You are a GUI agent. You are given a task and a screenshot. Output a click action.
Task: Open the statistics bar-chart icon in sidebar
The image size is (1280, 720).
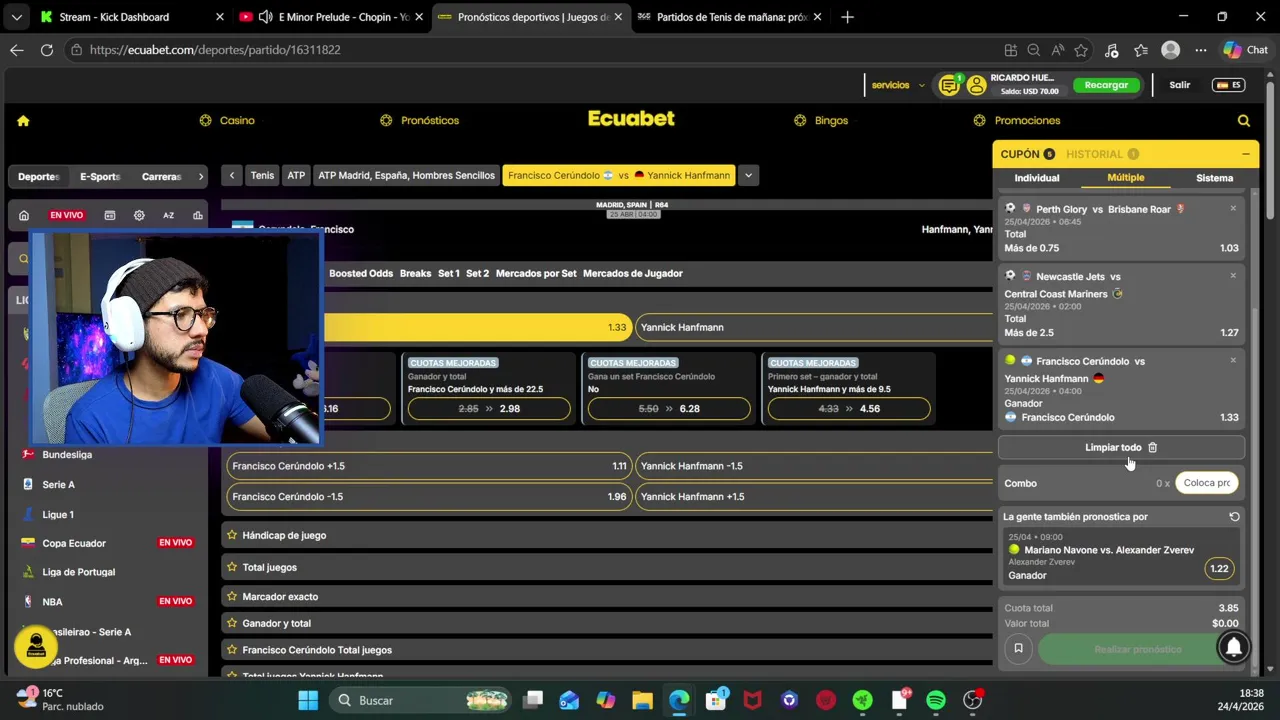(198, 215)
